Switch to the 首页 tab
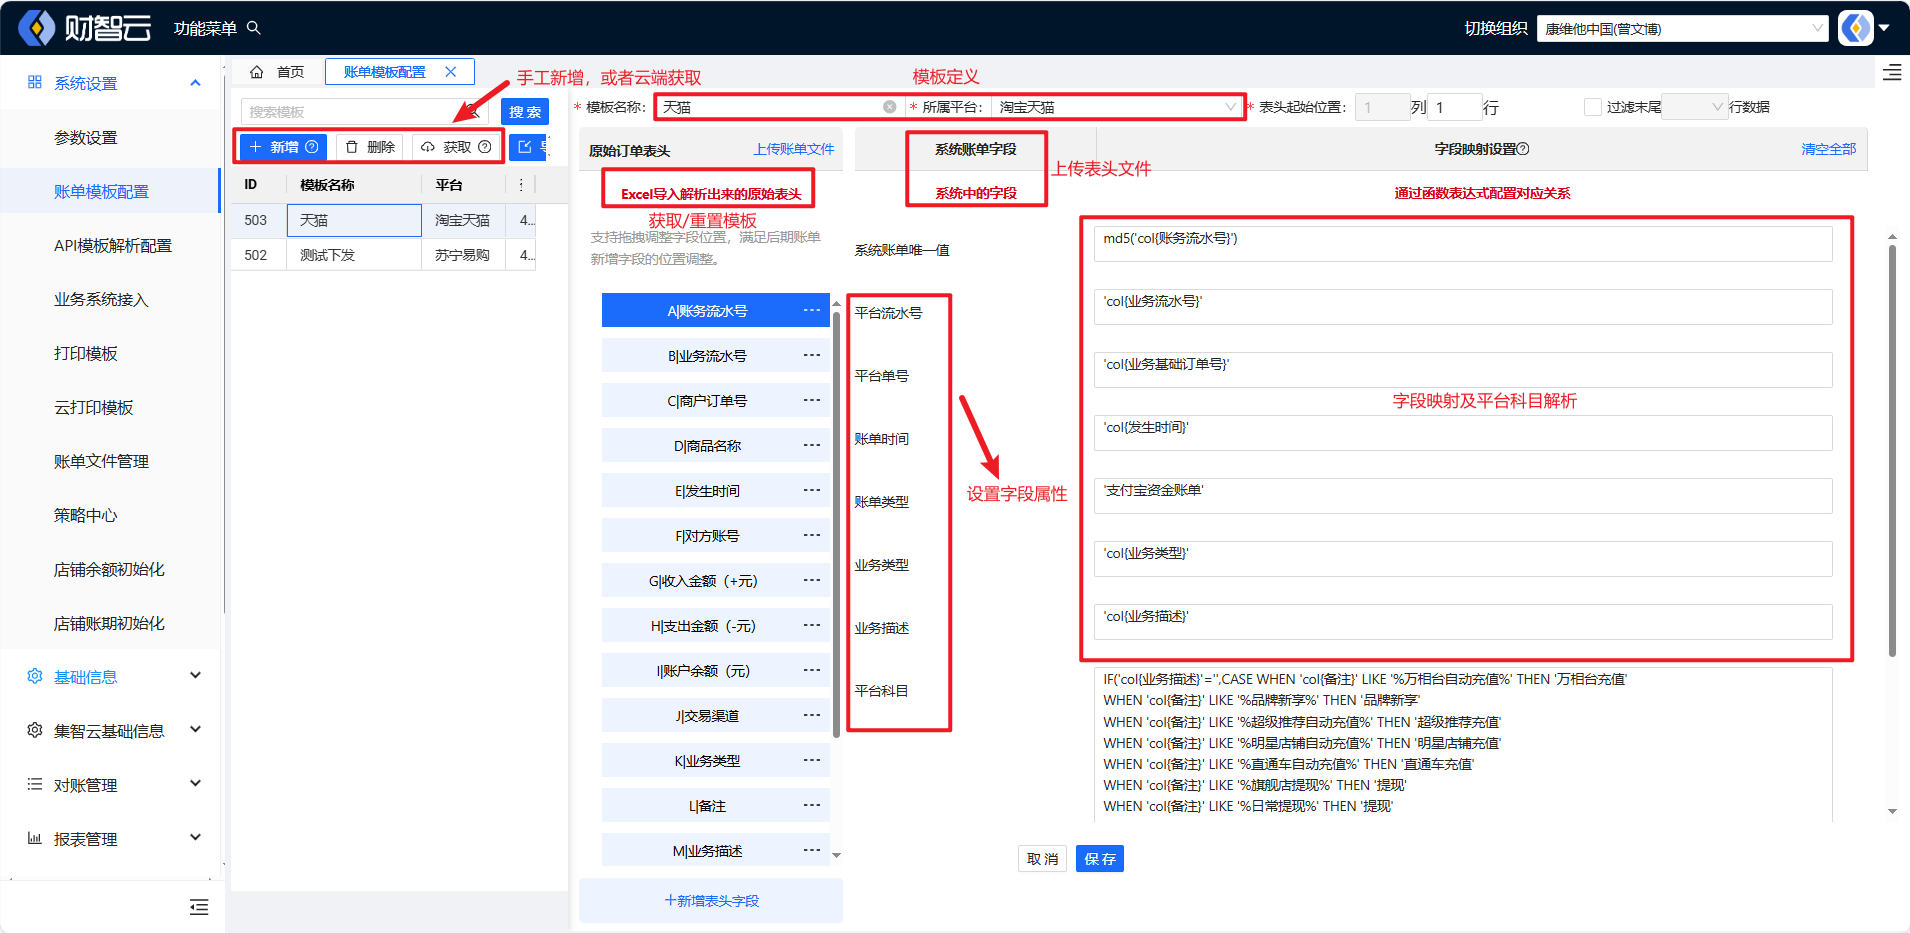Image resolution: width=1910 pixels, height=933 pixels. coord(290,72)
